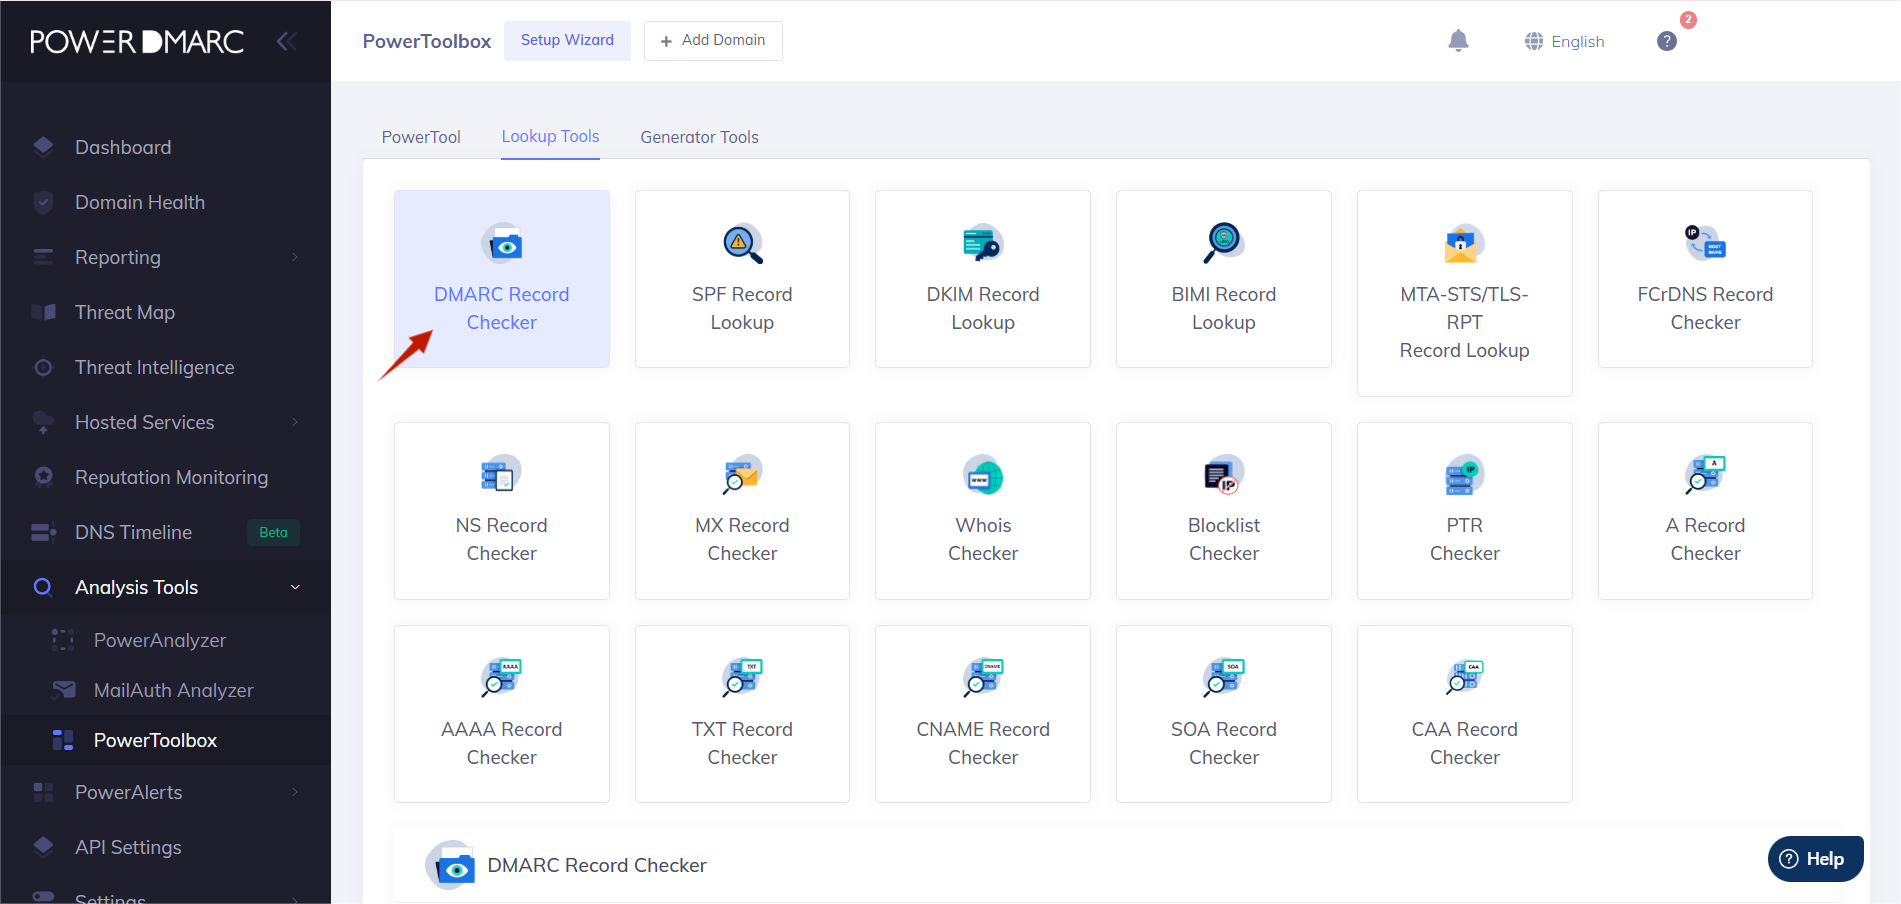Expand the Hosted Services menu
This screenshot has height=904, width=1901.
pyautogui.click(x=144, y=422)
